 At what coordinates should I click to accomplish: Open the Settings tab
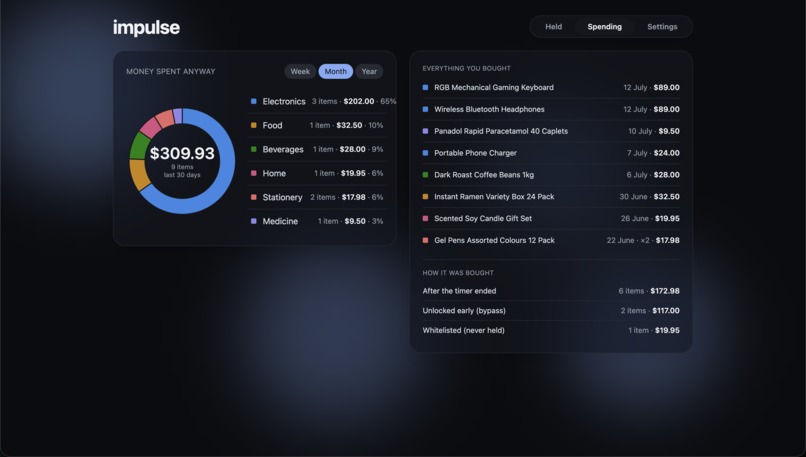(x=662, y=27)
